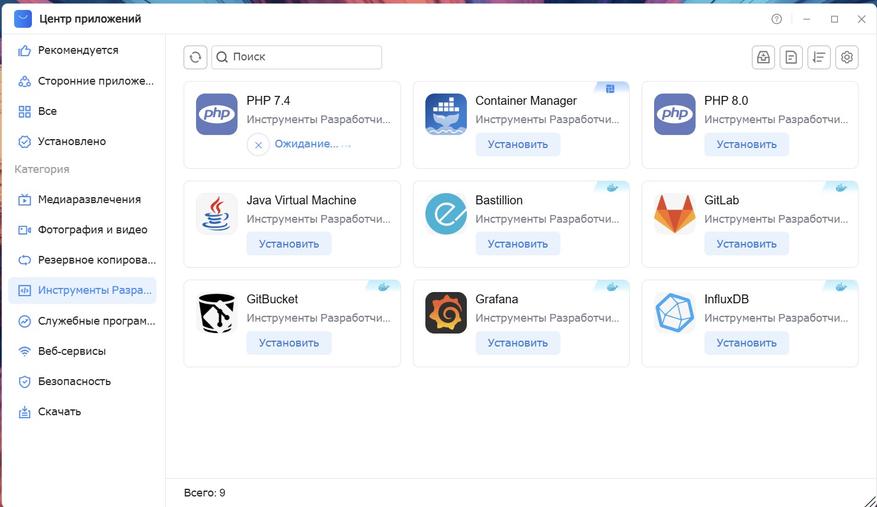Open the 'Container Manager' title
The width and height of the screenshot is (877, 507).
526,101
